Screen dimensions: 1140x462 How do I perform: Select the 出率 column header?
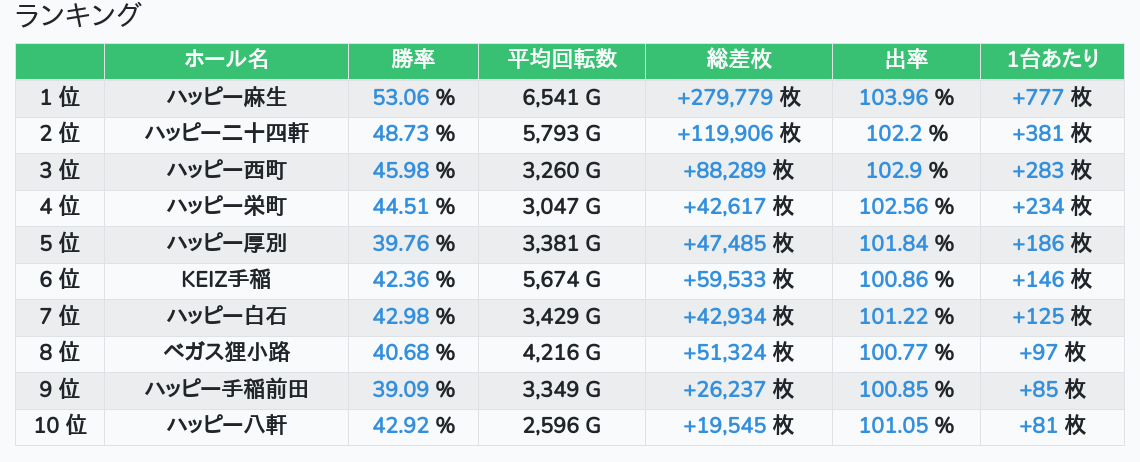pos(906,60)
